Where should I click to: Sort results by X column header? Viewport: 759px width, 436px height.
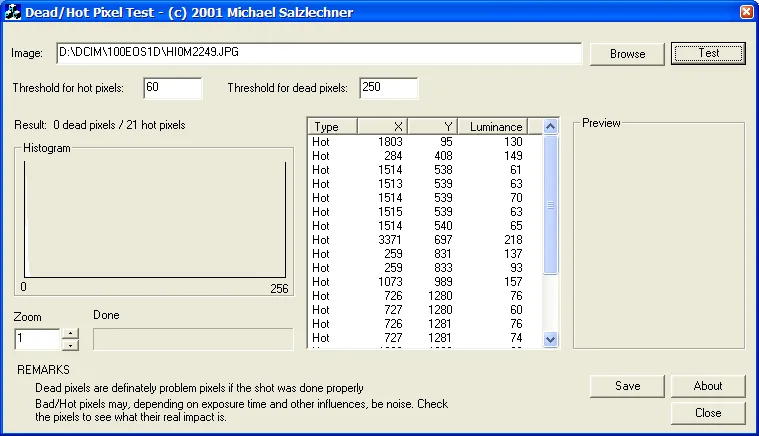coord(382,127)
